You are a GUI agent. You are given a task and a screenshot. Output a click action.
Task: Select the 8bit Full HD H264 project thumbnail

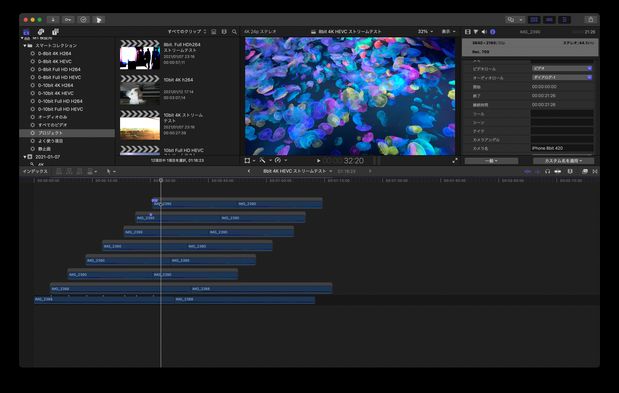pyautogui.click(x=140, y=54)
